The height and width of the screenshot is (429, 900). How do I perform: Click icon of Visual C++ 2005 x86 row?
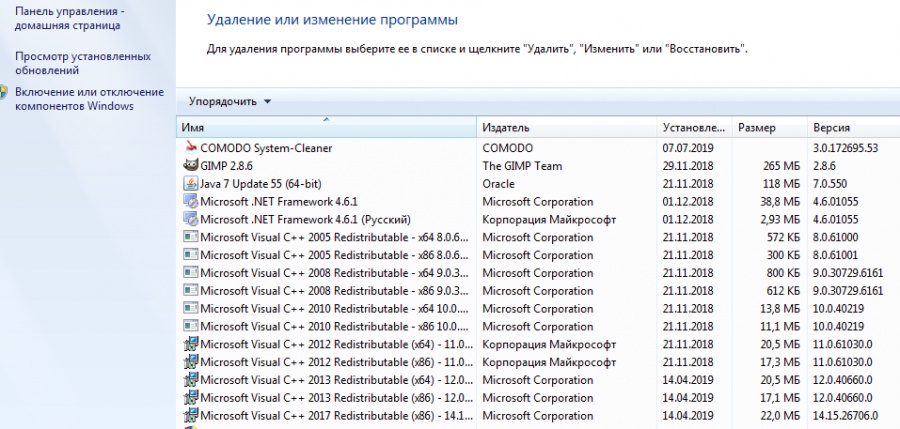pyautogui.click(x=191, y=255)
